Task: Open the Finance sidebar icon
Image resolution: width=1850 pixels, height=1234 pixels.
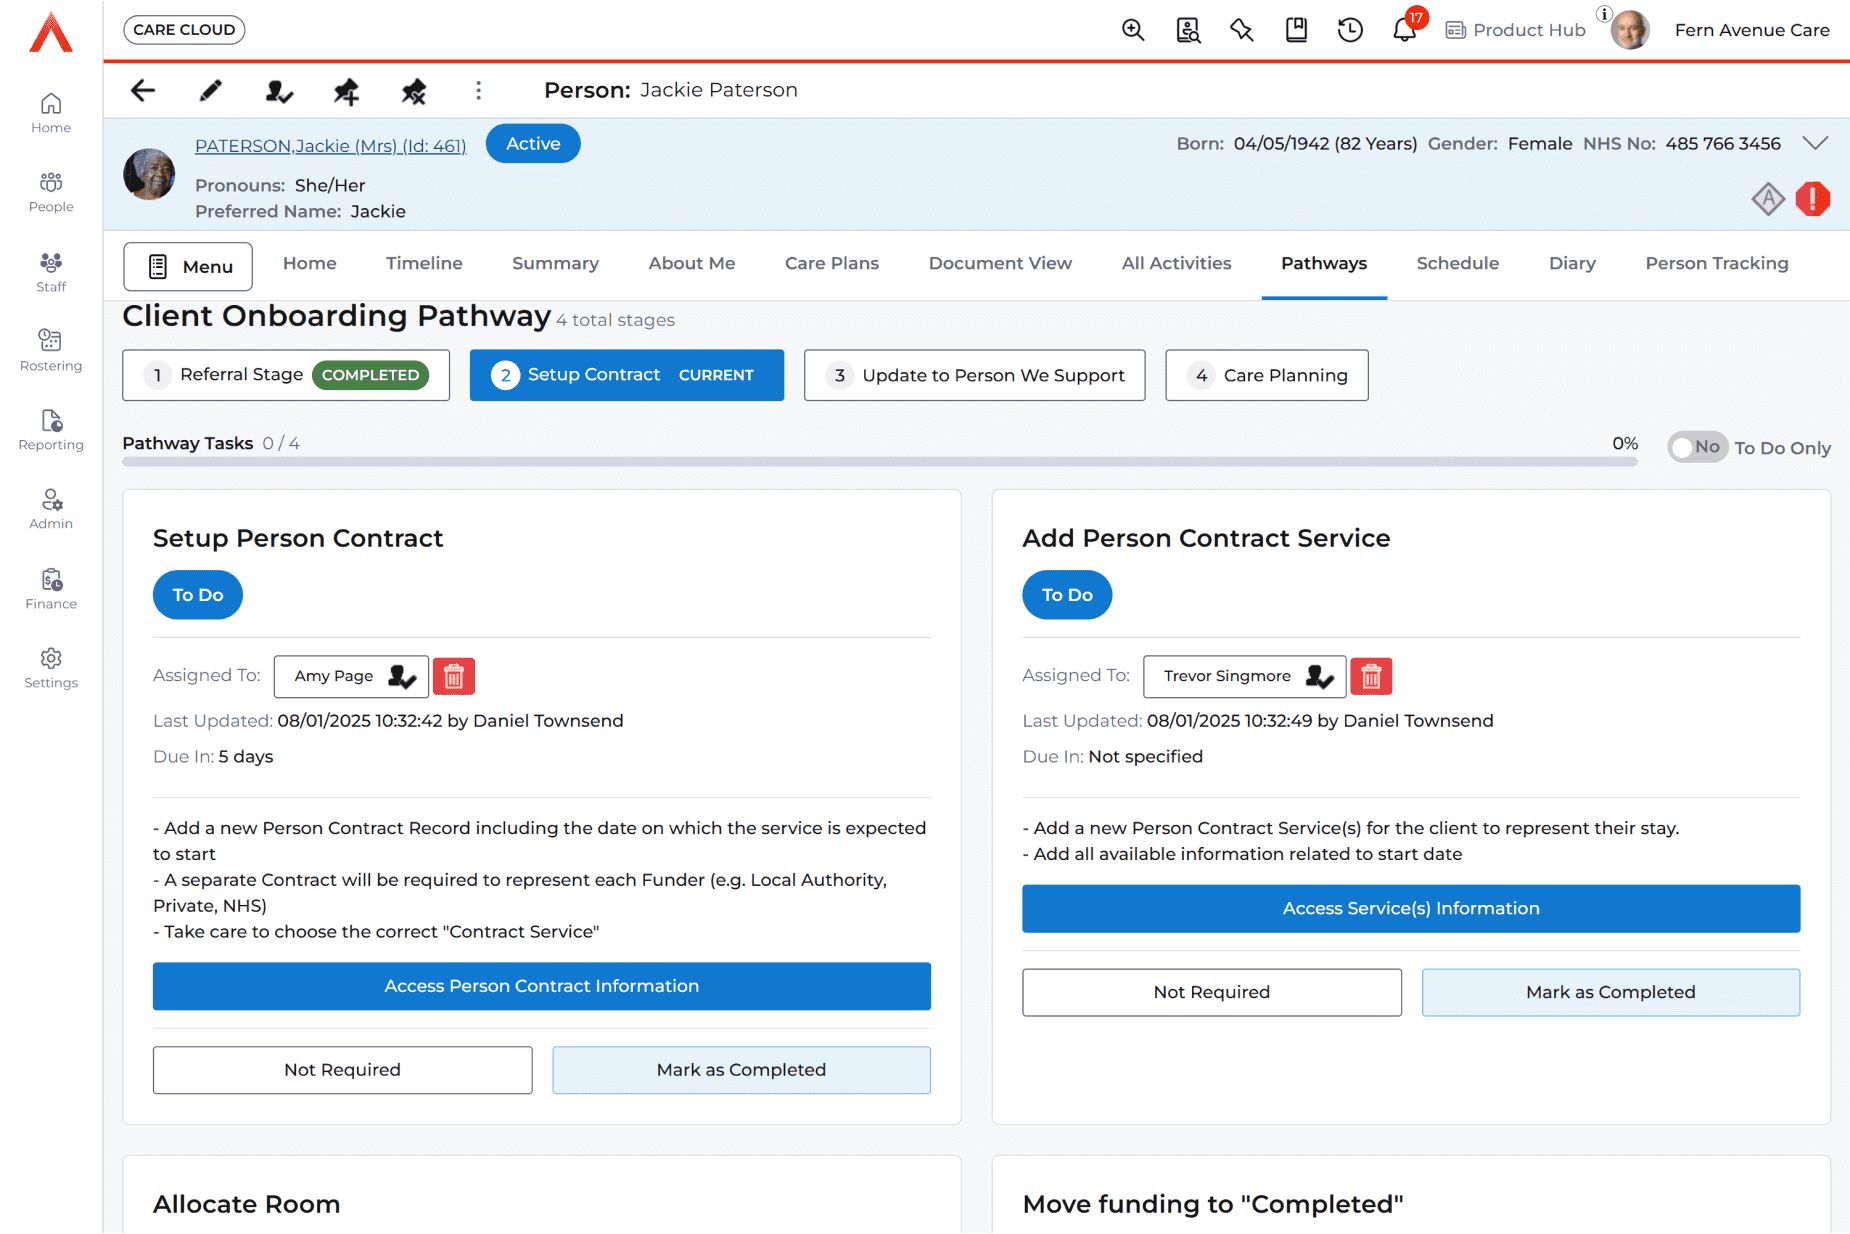Action: 51,588
